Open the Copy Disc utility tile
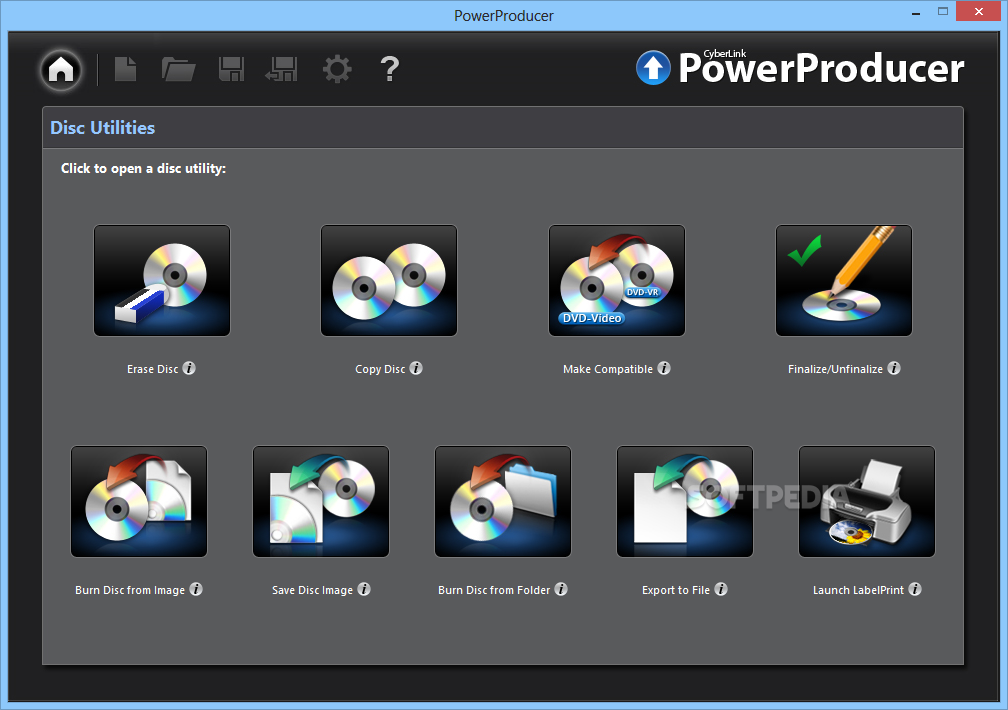This screenshot has width=1008, height=710. [x=389, y=280]
